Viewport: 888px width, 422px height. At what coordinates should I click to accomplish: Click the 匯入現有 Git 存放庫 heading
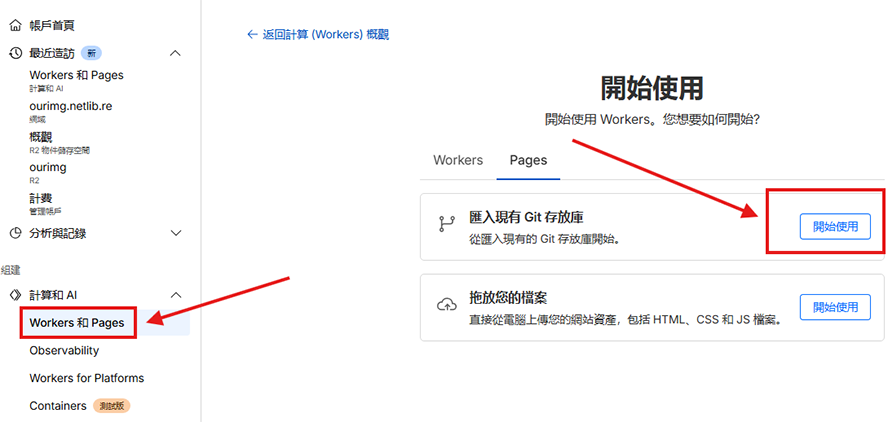tap(527, 217)
